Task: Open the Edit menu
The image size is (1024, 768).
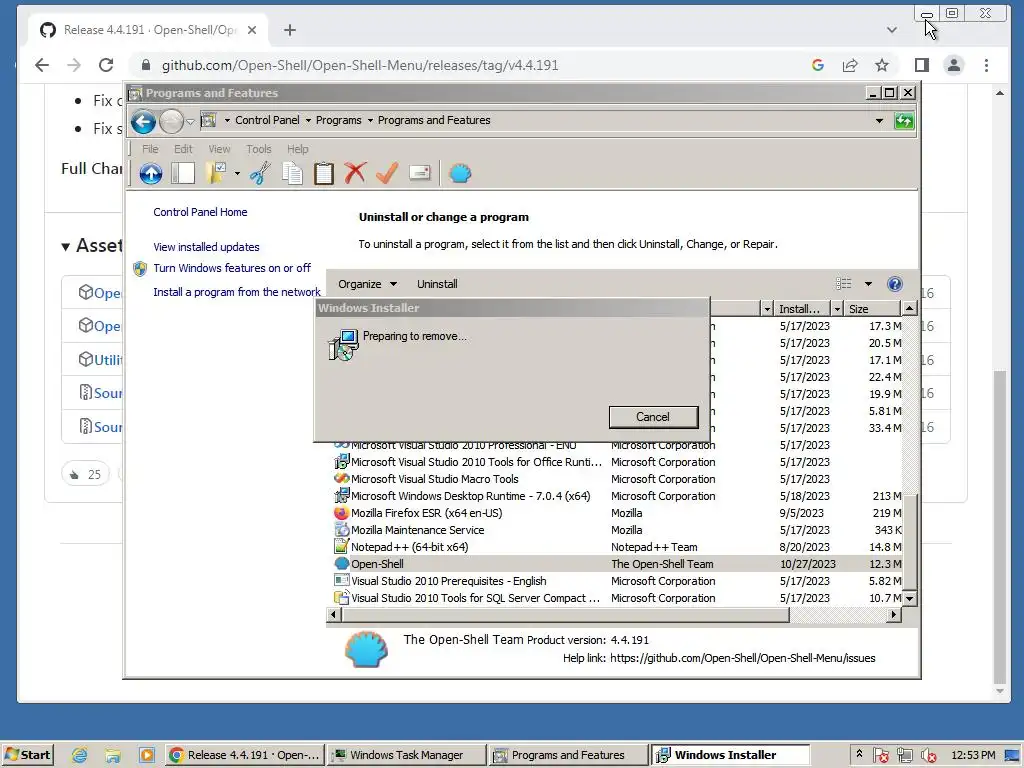Action: (183, 149)
